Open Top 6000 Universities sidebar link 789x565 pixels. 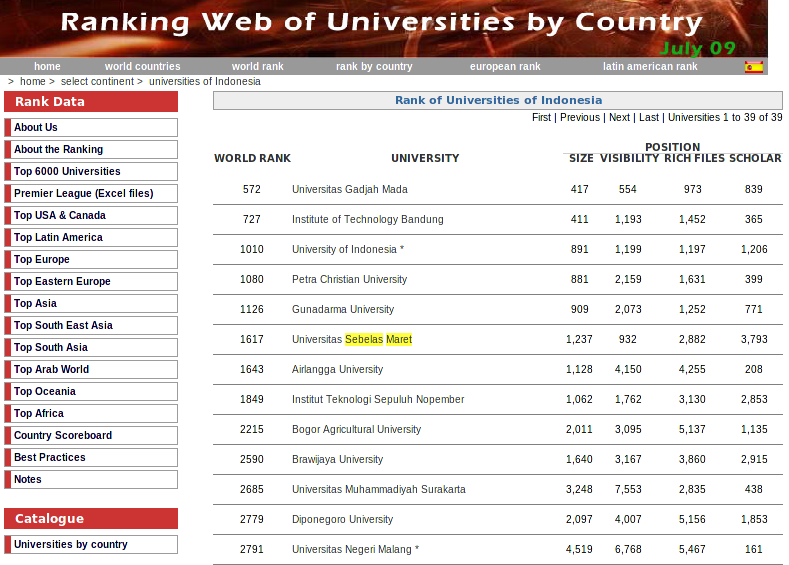tap(91, 172)
